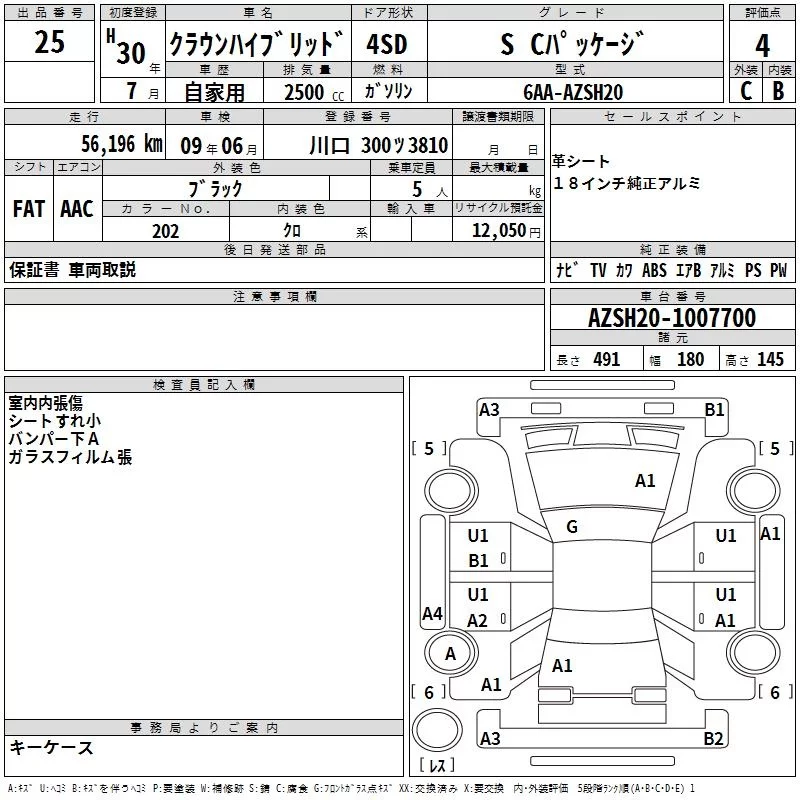The width and height of the screenshot is (800, 800).
Task: Click the interior grade letter B
Action: [778, 90]
